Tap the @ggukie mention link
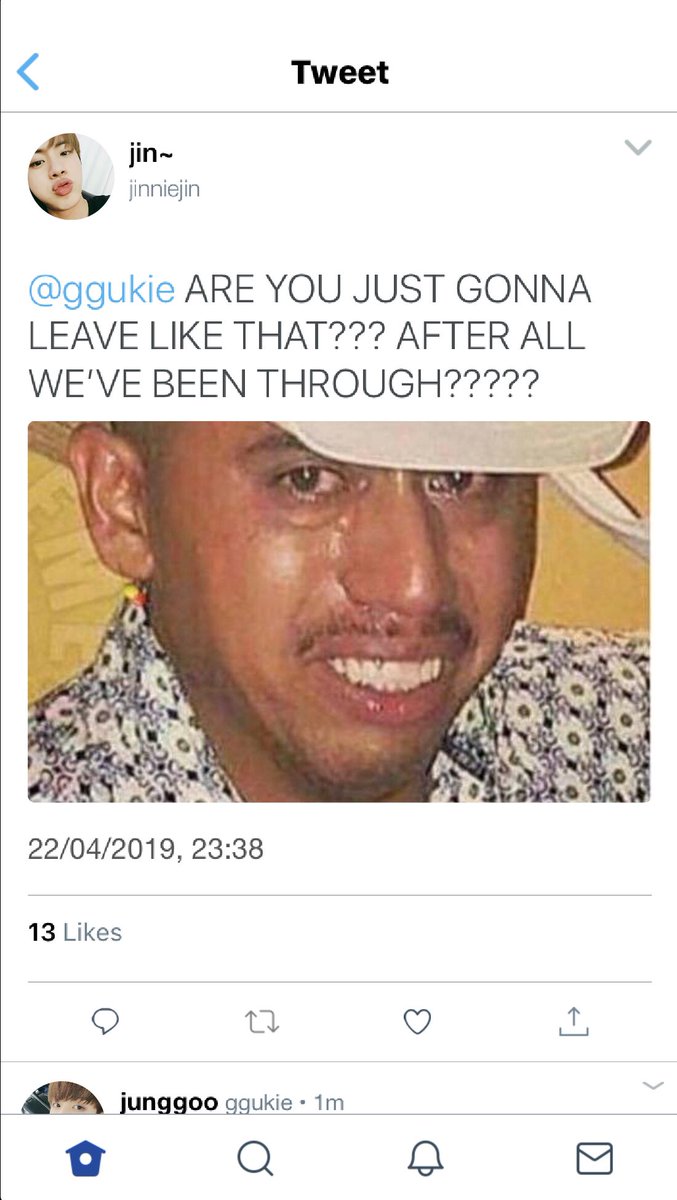This screenshot has height=1200, width=677. coord(102,289)
